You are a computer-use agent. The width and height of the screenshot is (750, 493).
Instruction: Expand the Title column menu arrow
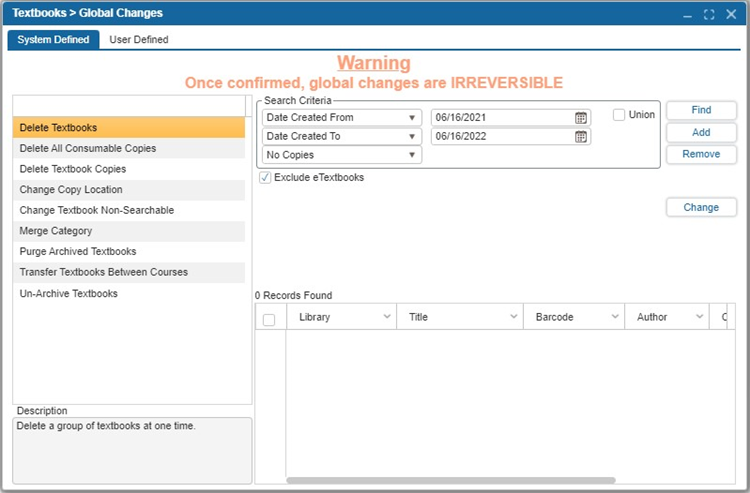(x=514, y=317)
